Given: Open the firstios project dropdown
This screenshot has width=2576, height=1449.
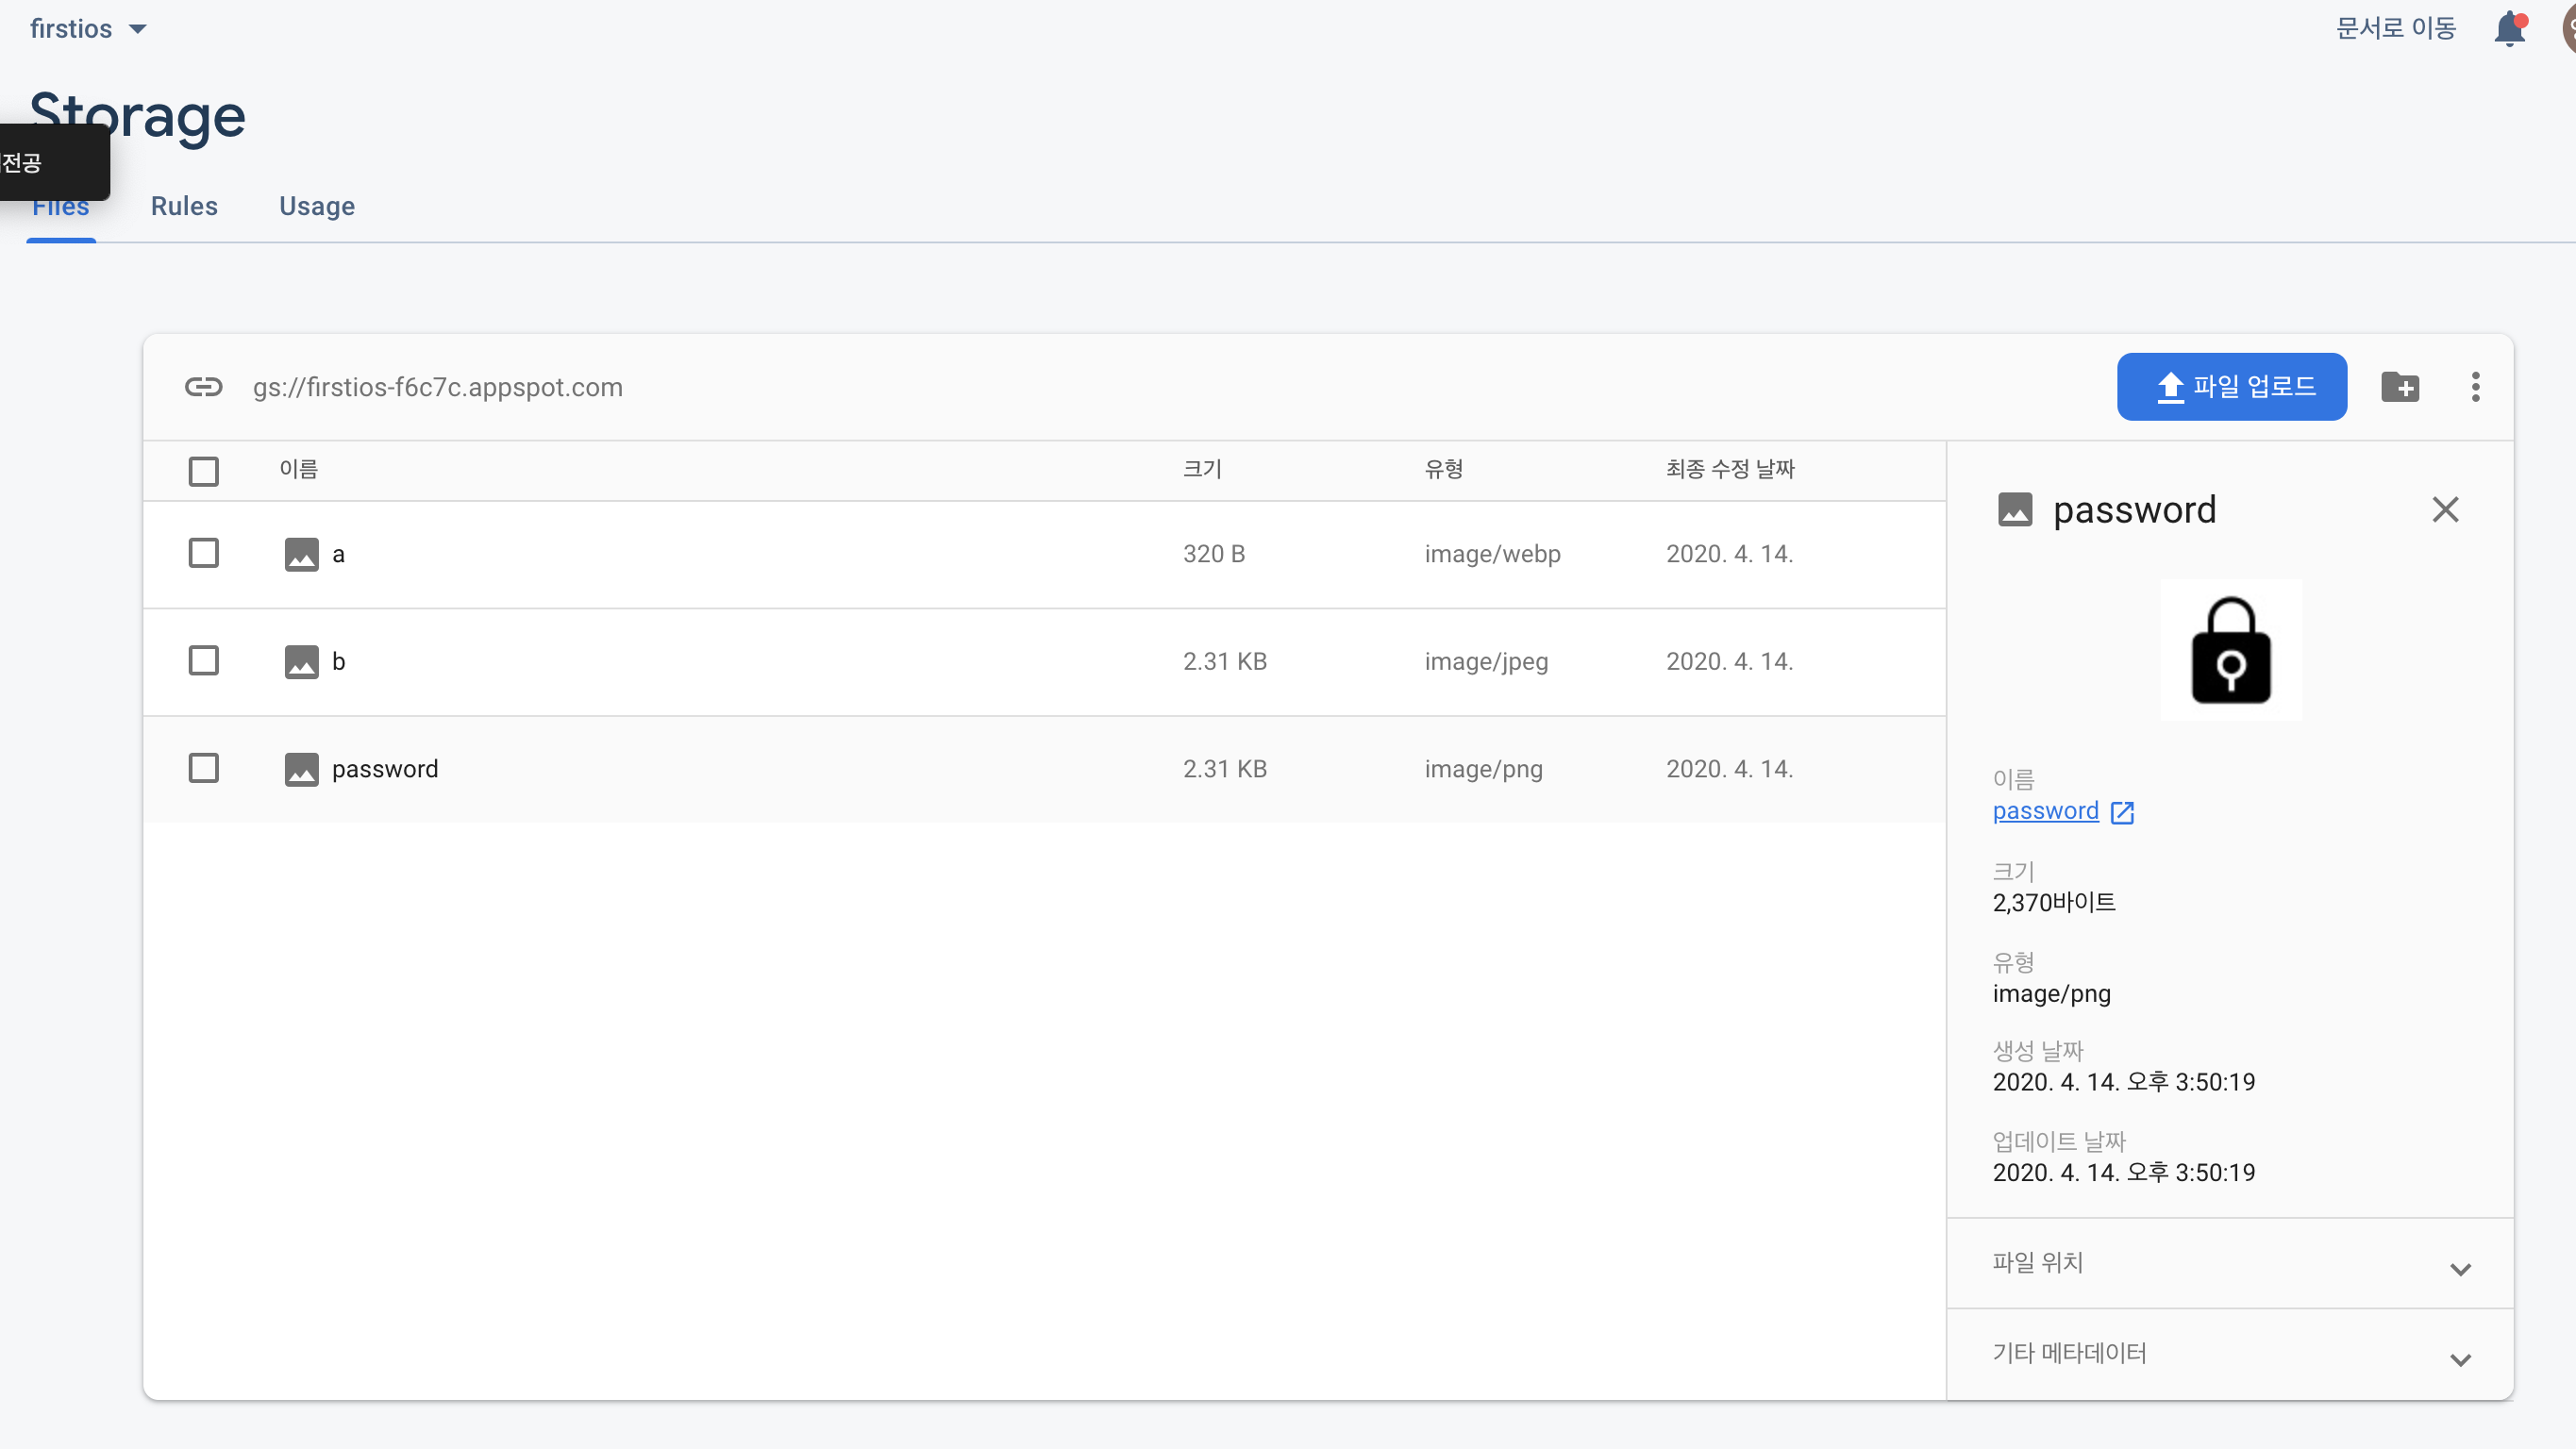Looking at the screenshot, I should (89, 29).
